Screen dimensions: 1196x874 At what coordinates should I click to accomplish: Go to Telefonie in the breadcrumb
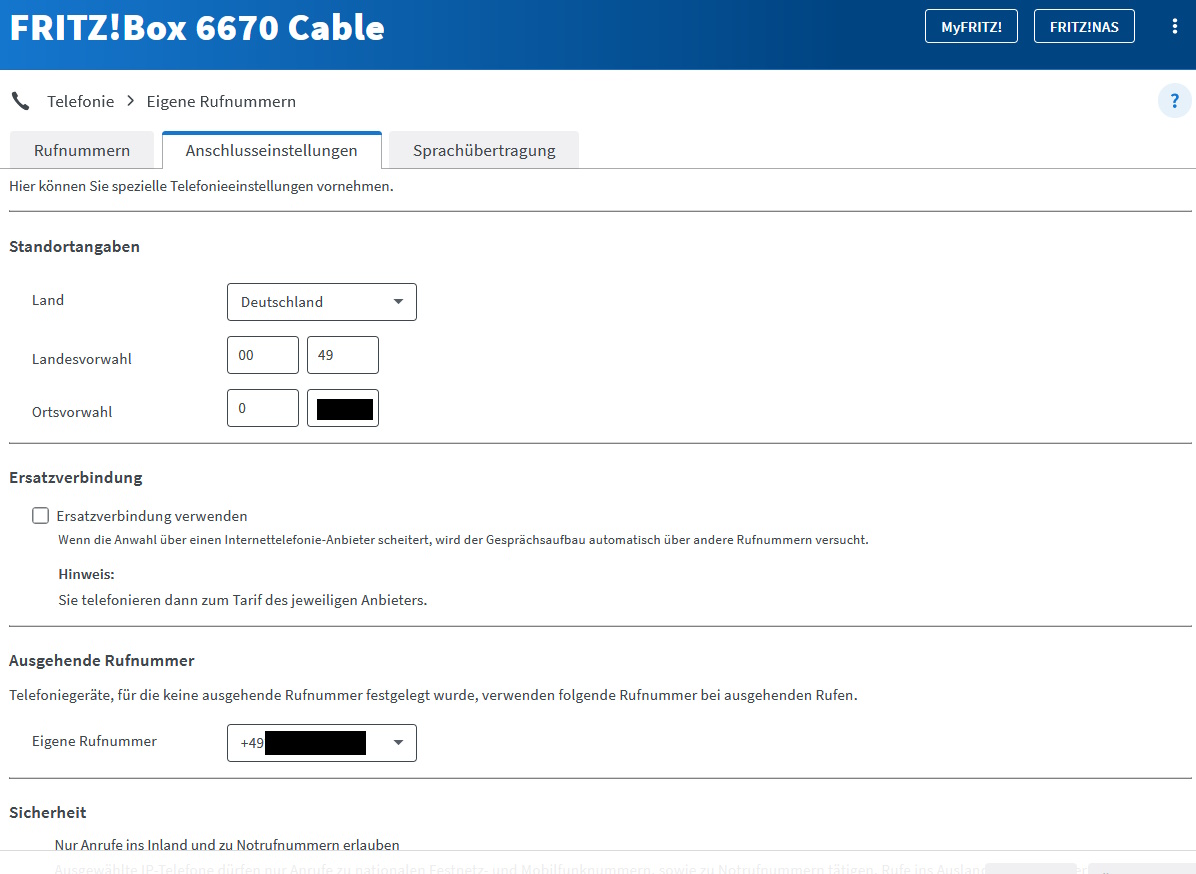(x=81, y=101)
